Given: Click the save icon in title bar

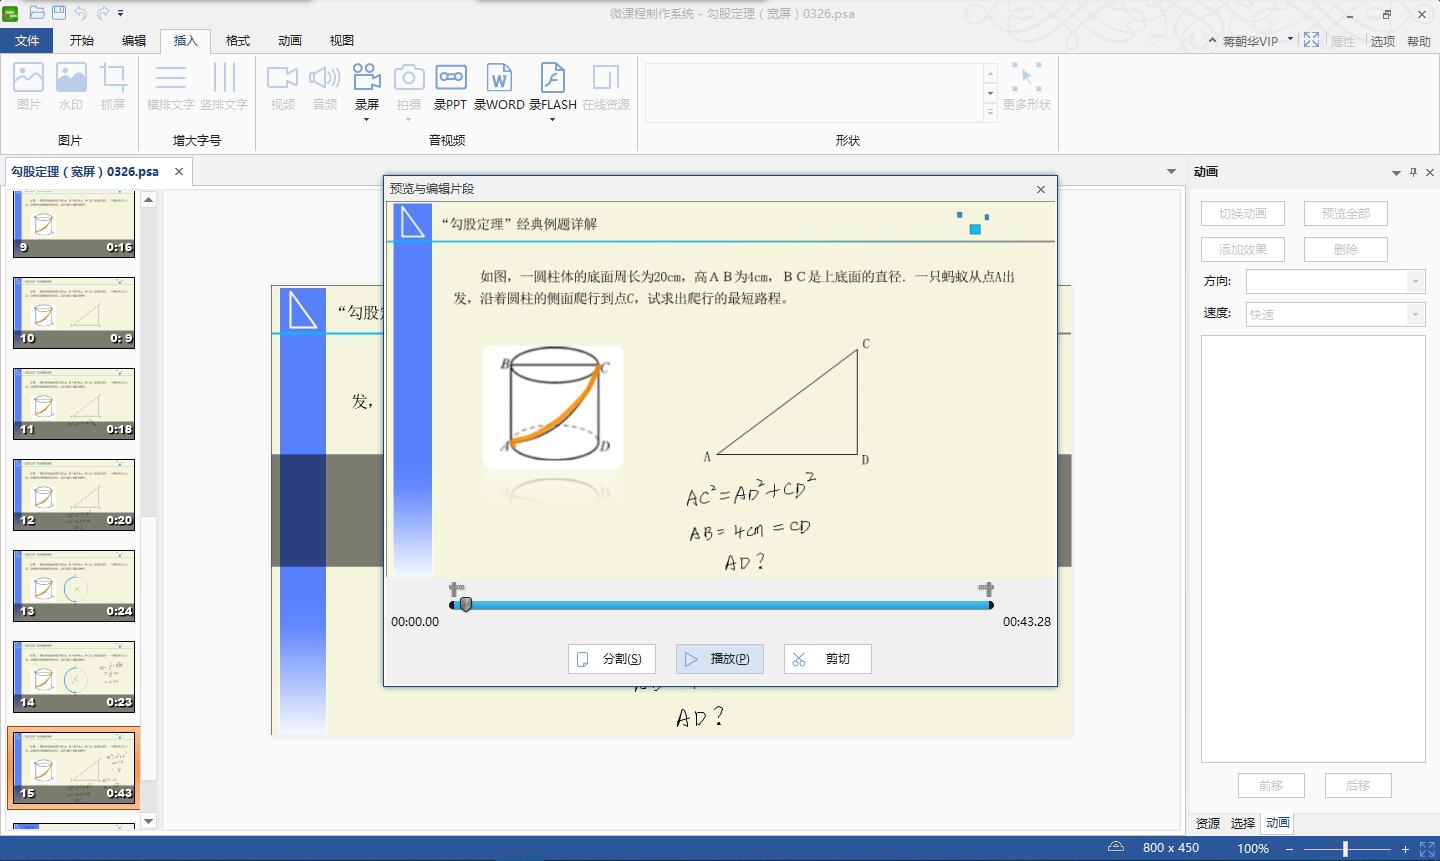Looking at the screenshot, I should 59,13.
